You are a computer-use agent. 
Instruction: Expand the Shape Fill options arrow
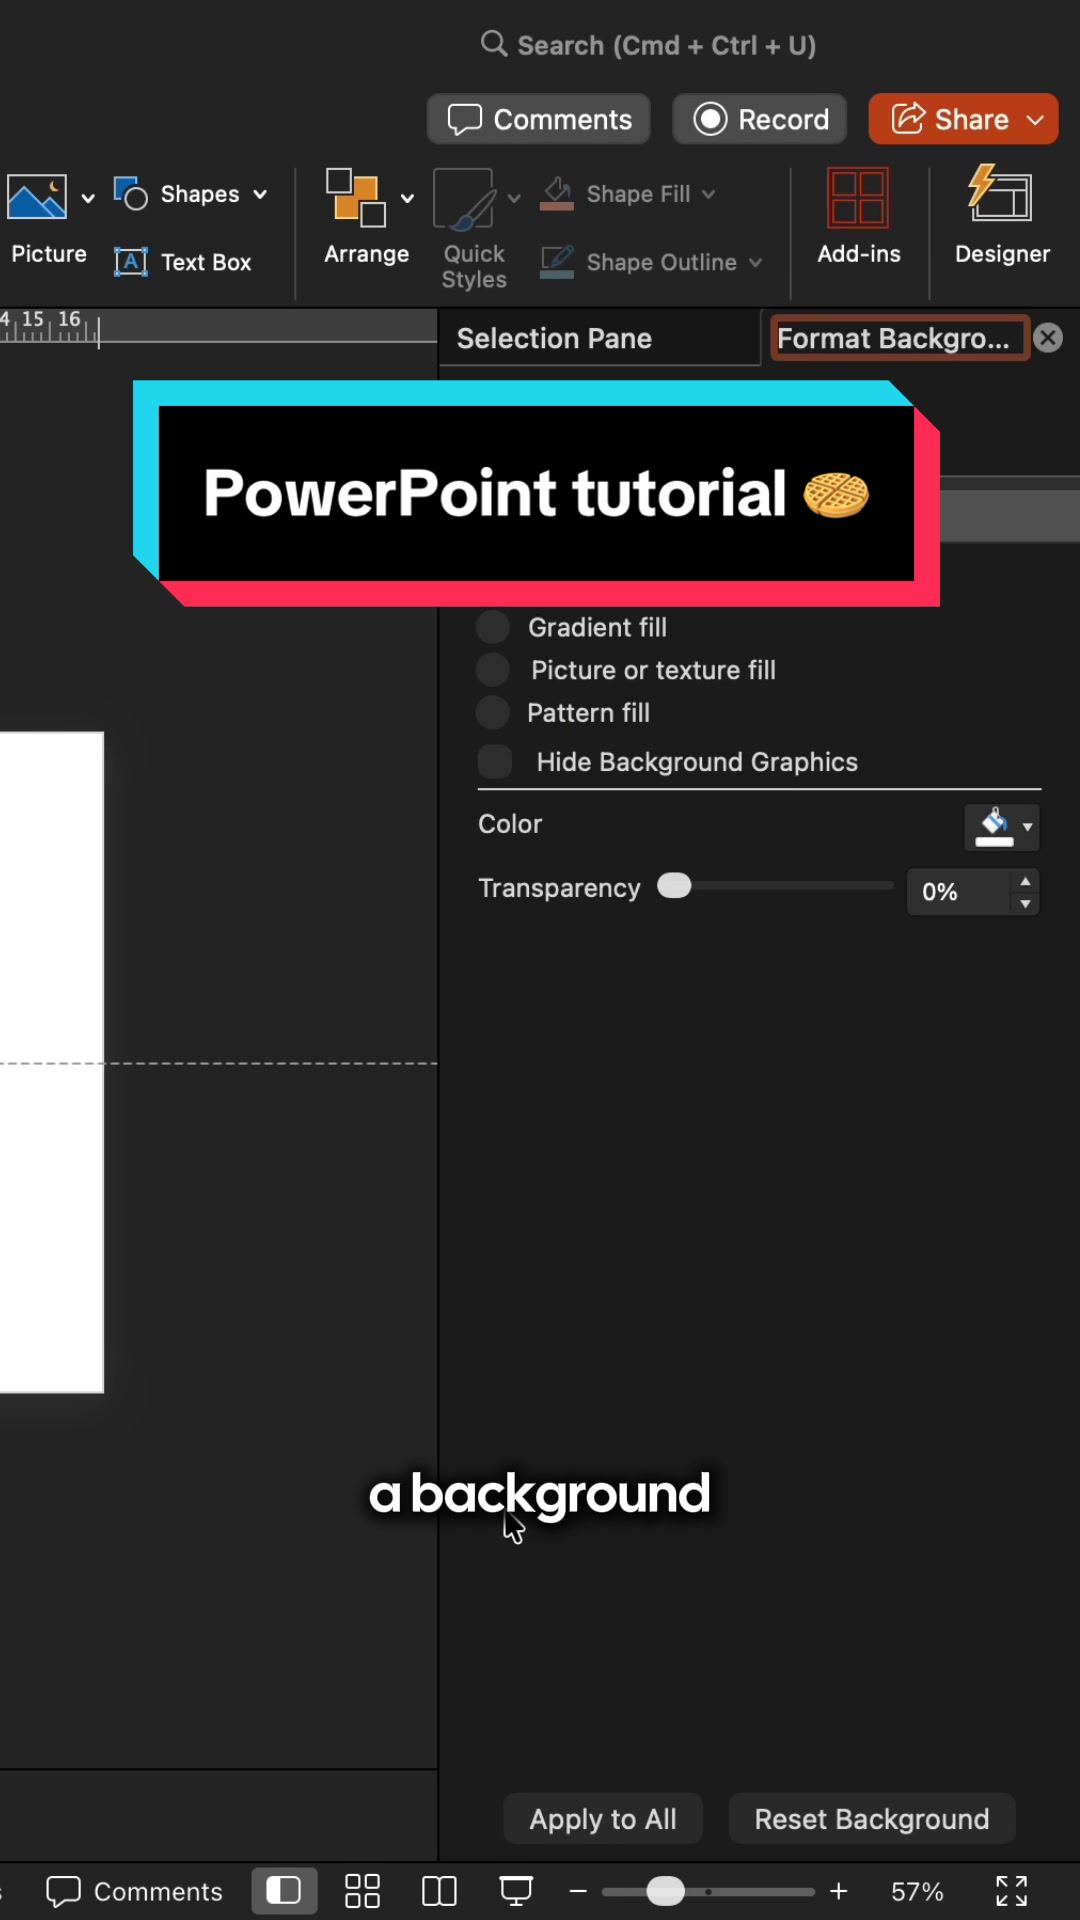pyautogui.click(x=708, y=194)
